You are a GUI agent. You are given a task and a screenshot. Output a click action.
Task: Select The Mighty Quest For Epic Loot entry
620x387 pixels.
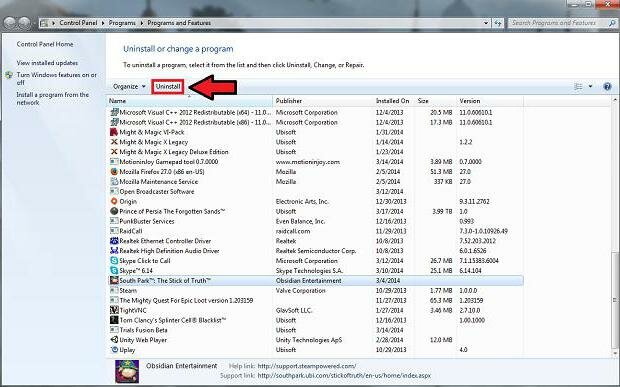[x=316, y=300]
